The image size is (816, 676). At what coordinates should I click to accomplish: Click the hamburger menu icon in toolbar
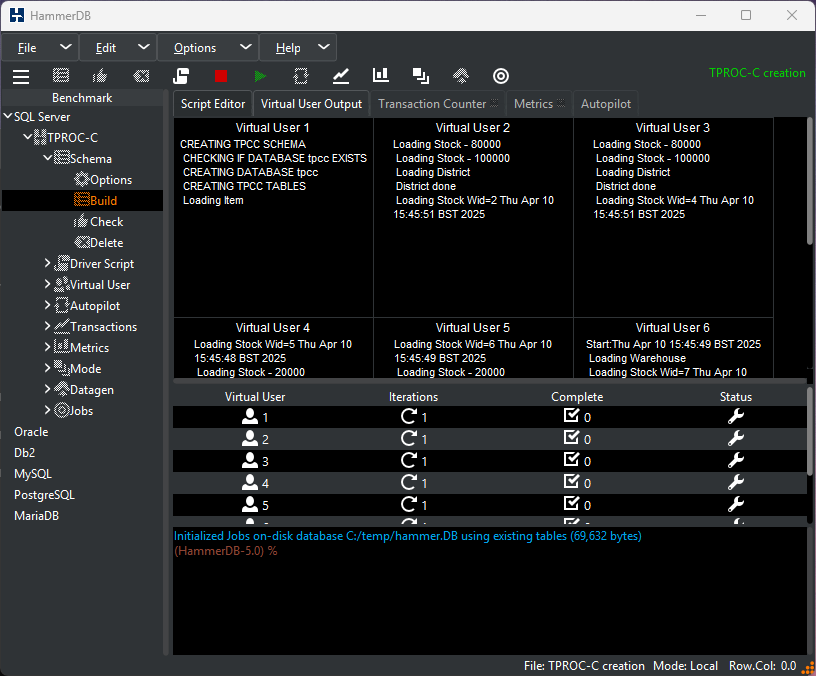pyautogui.click(x=21, y=76)
